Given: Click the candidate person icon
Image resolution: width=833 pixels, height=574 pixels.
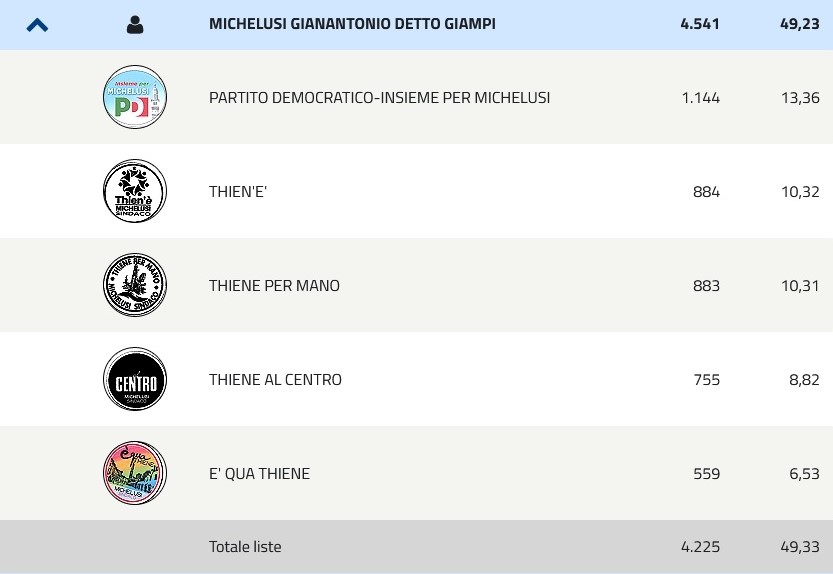Looking at the screenshot, I should pyautogui.click(x=135, y=25).
